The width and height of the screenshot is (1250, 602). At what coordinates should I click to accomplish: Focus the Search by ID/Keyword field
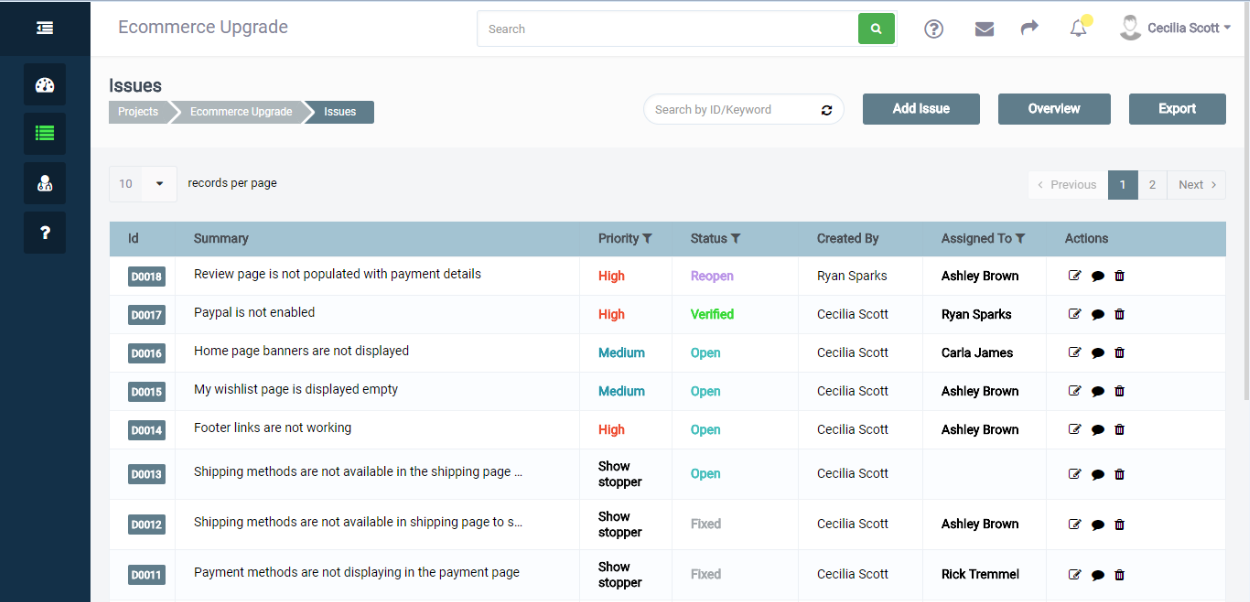coord(733,110)
